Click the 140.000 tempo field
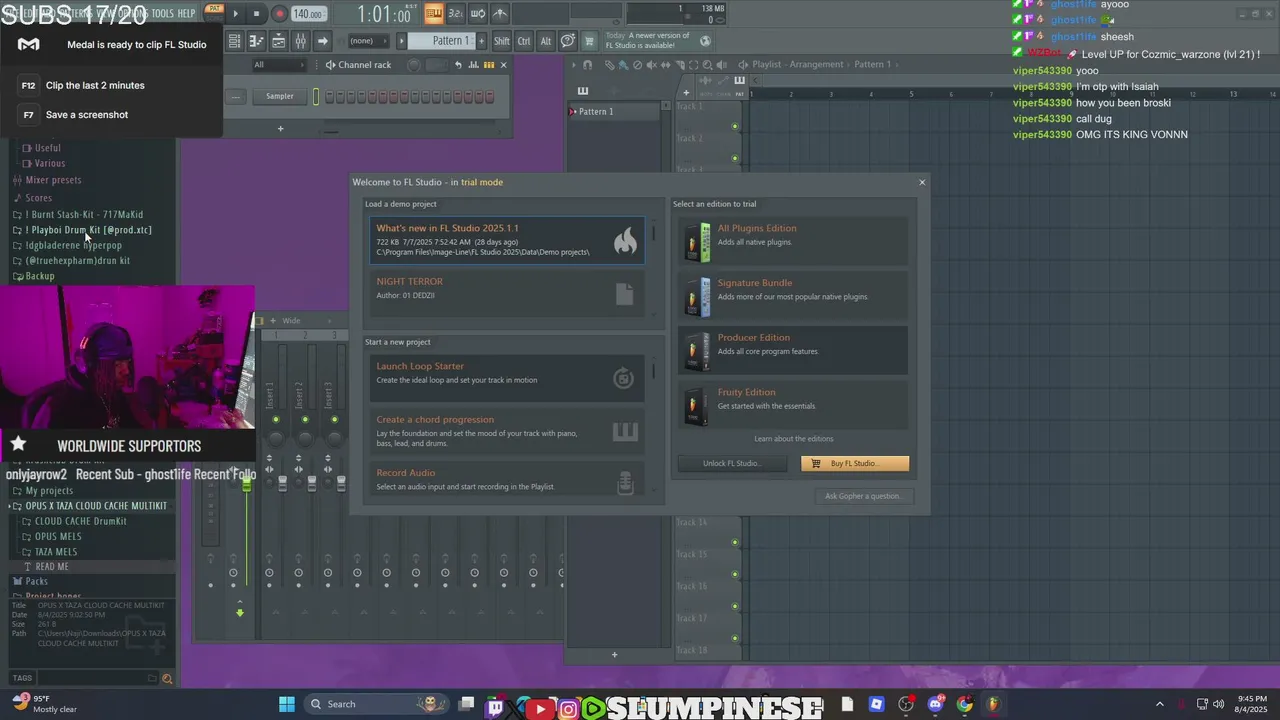This screenshot has width=1280, height=720. pyautogui.click(x=308, y=14)
